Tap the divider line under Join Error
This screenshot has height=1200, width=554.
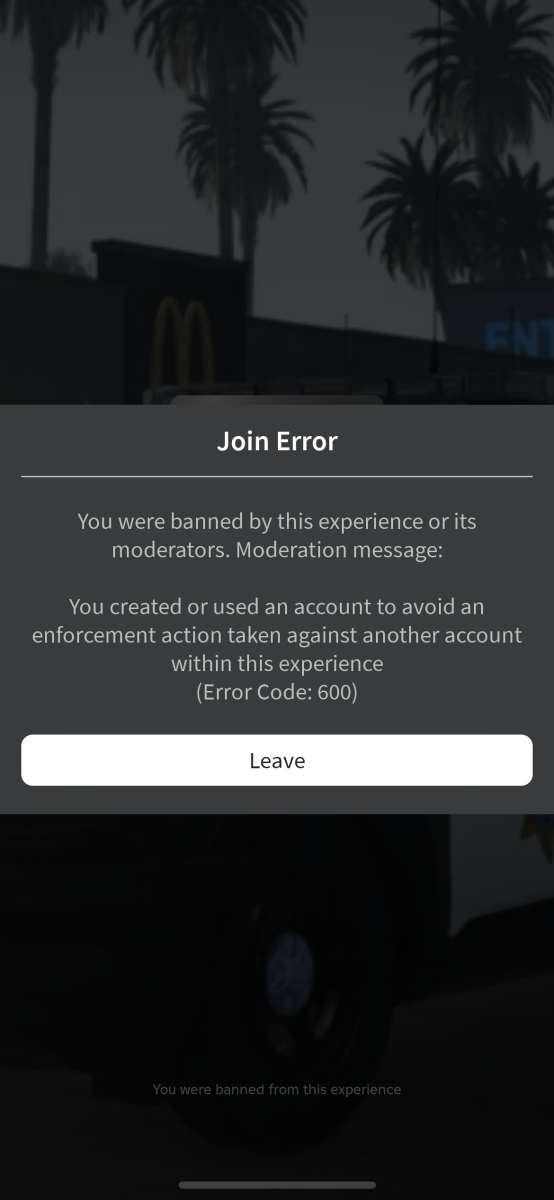[x=277, y=477]
